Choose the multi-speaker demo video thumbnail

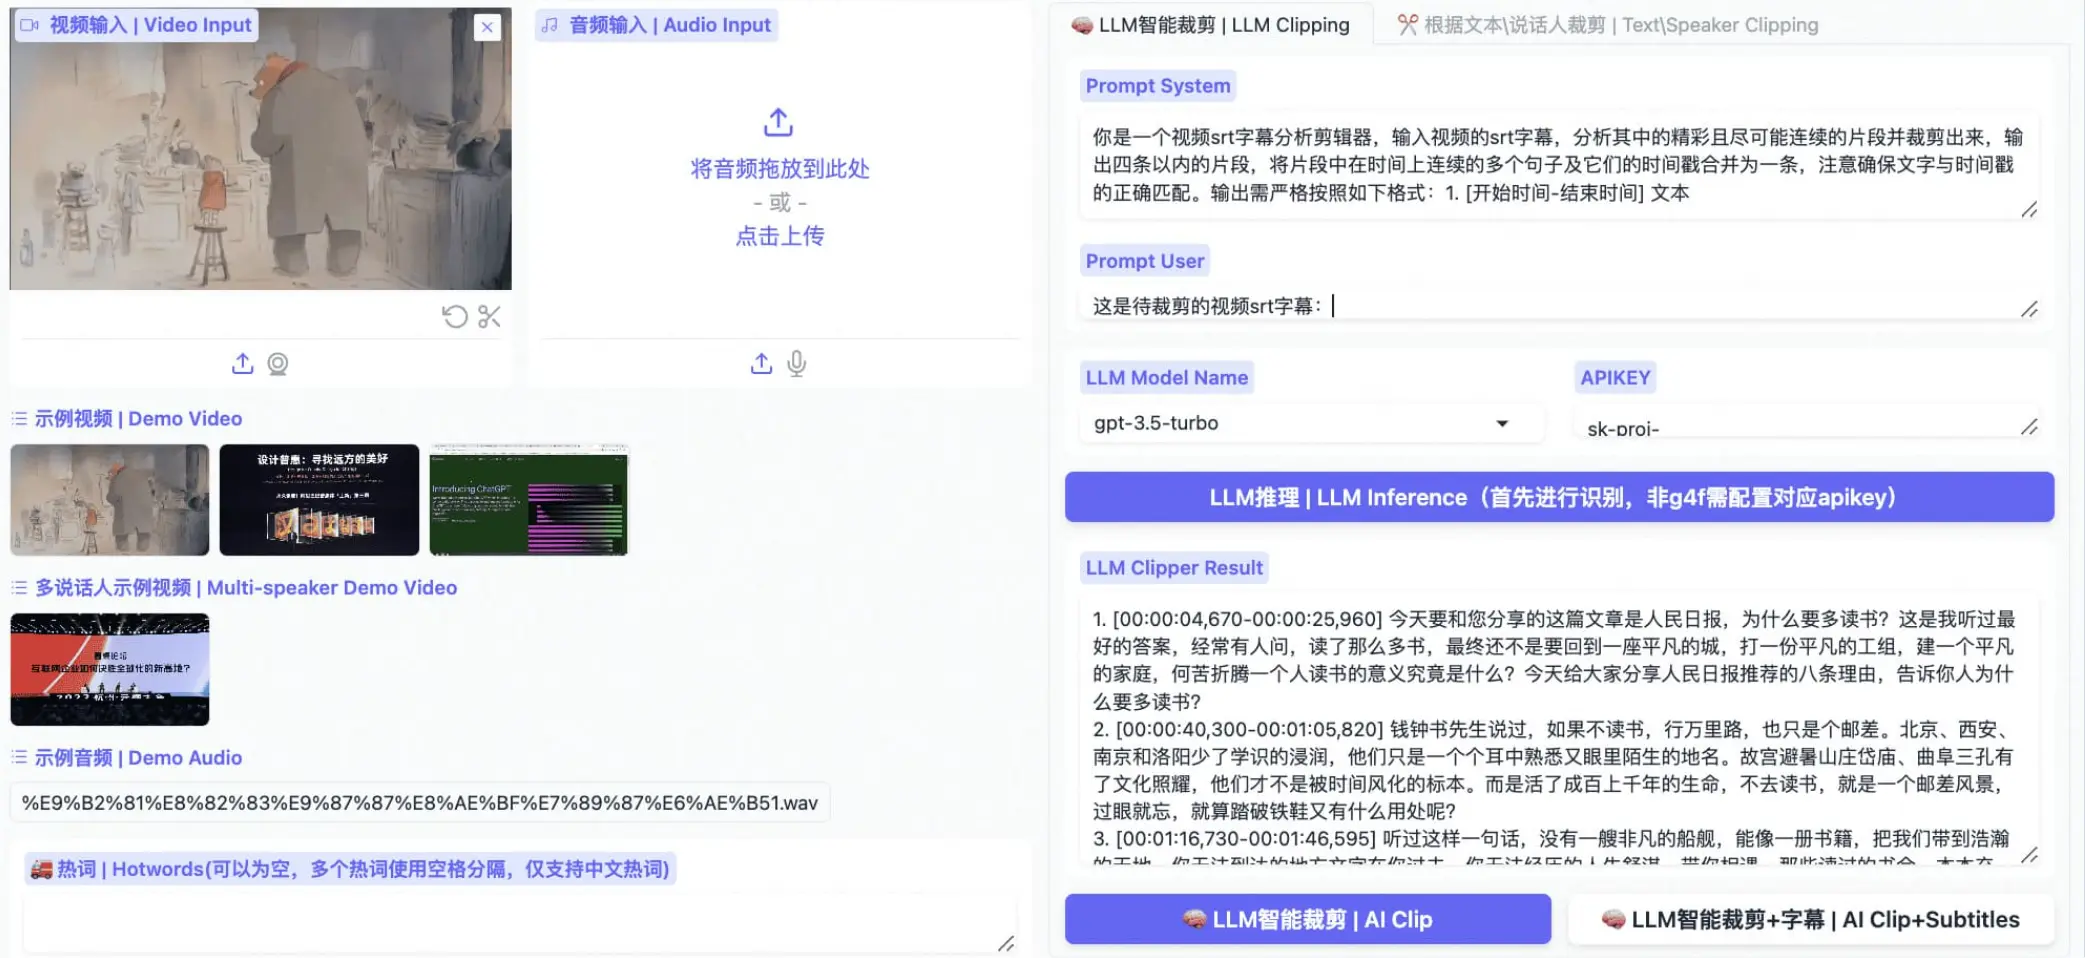(x=110, y=668)
